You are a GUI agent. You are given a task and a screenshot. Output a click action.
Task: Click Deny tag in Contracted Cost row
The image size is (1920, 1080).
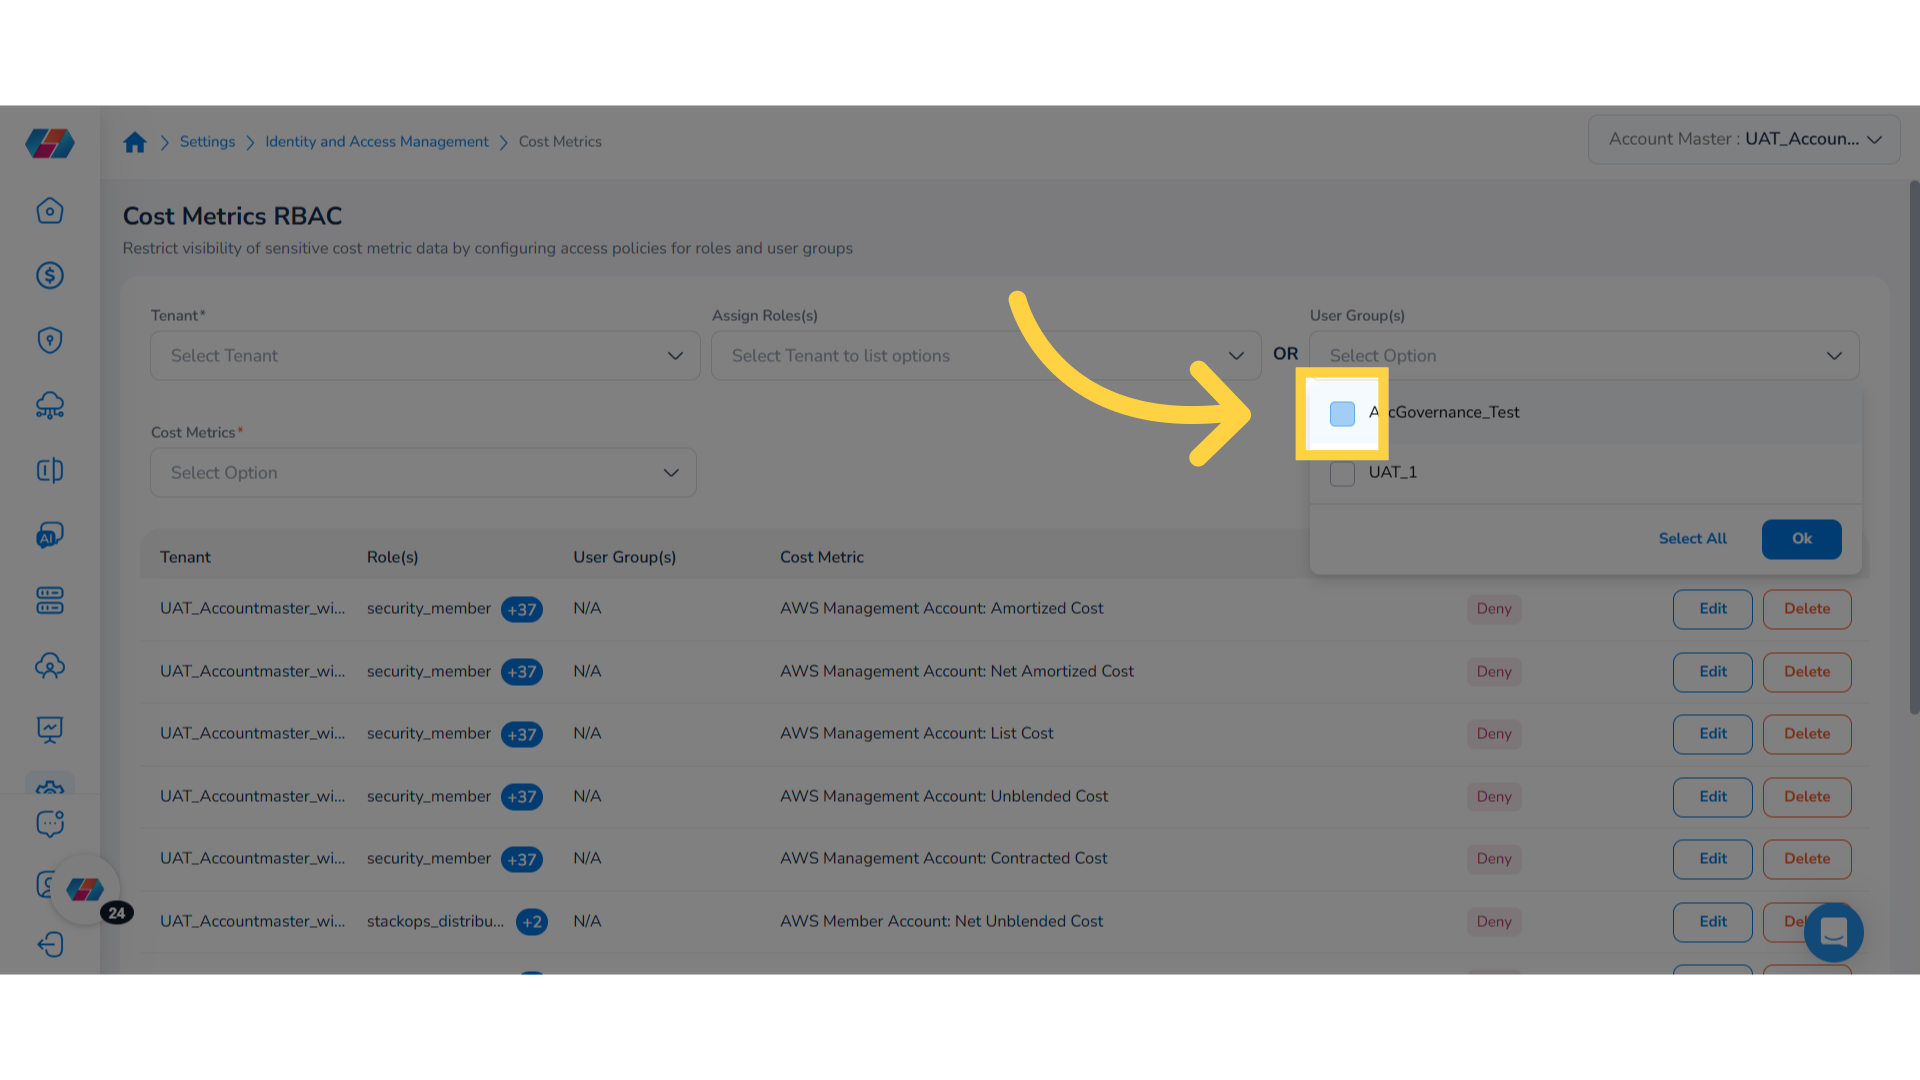(1493, 859)
